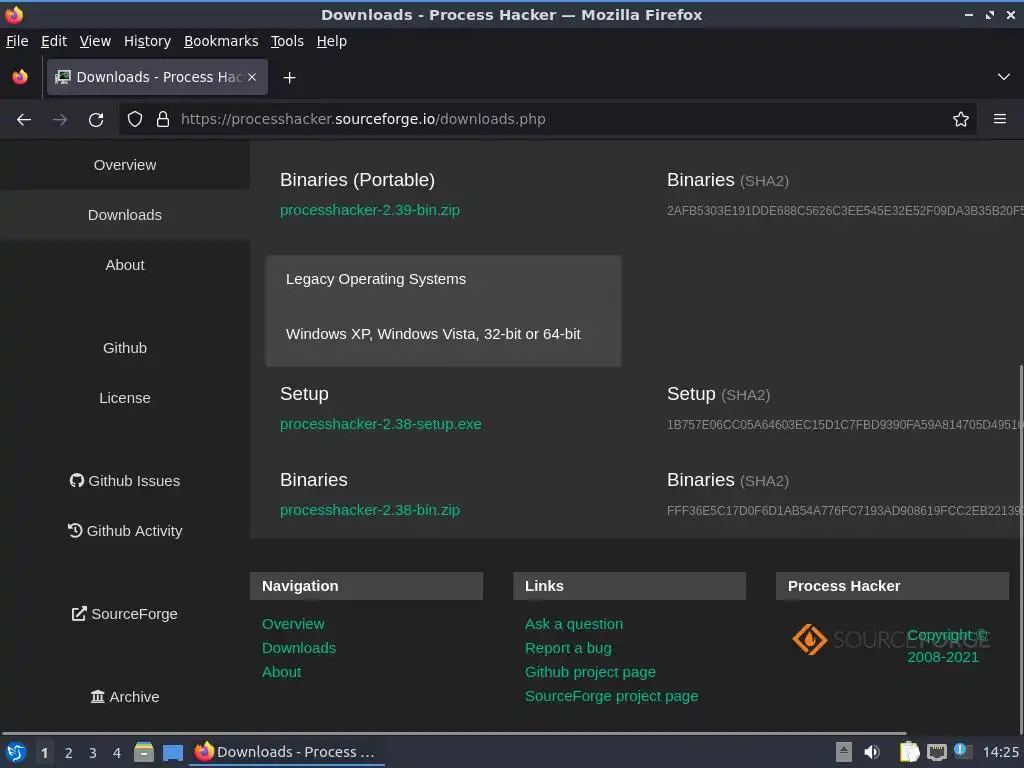Open the Ask a question link
The image size is (1024, 768).
point(574,624)
